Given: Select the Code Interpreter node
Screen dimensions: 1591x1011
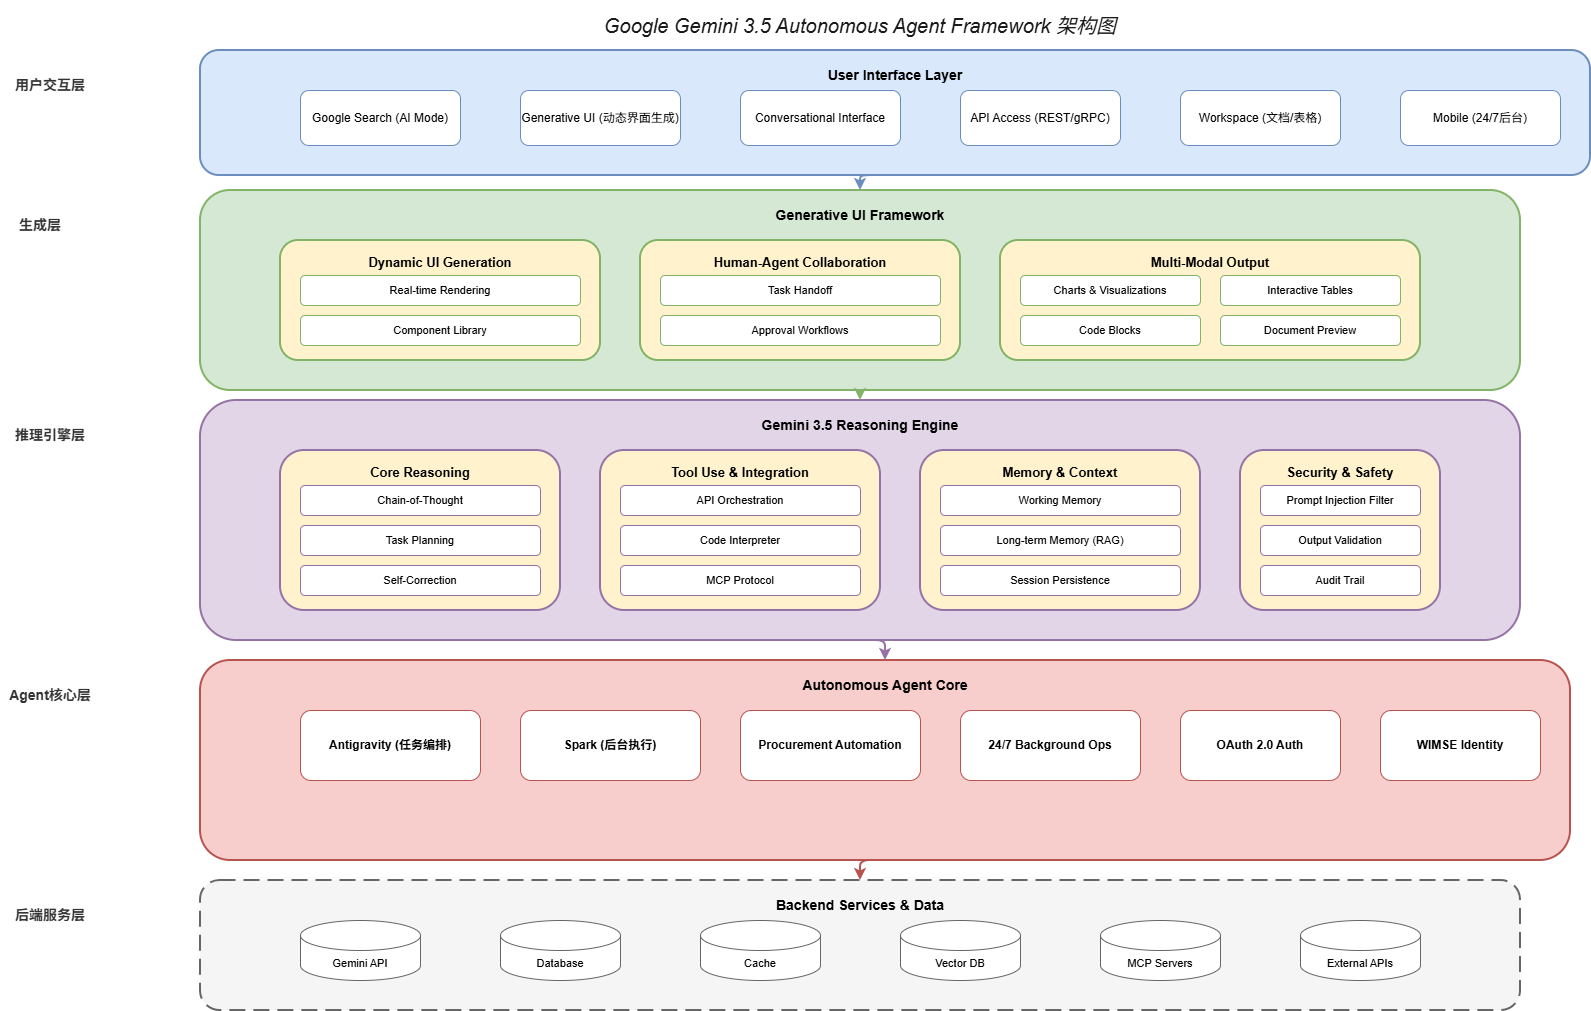Looking at the screenshot, I should pyautogui.click(x=740, y=540).
